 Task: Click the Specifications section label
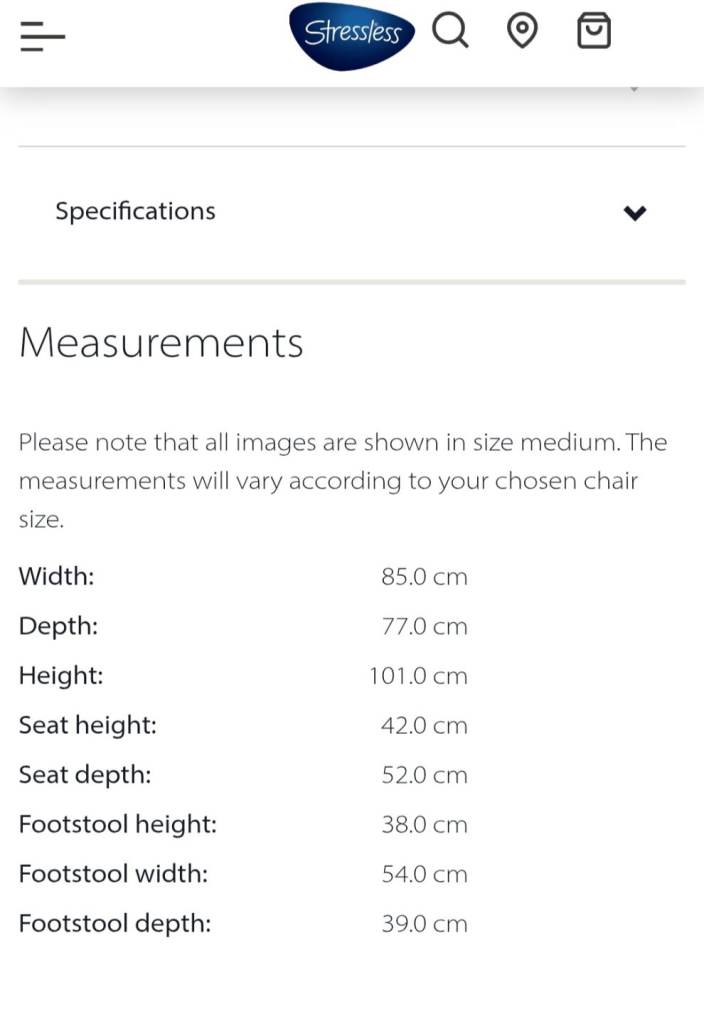[135, 211]
